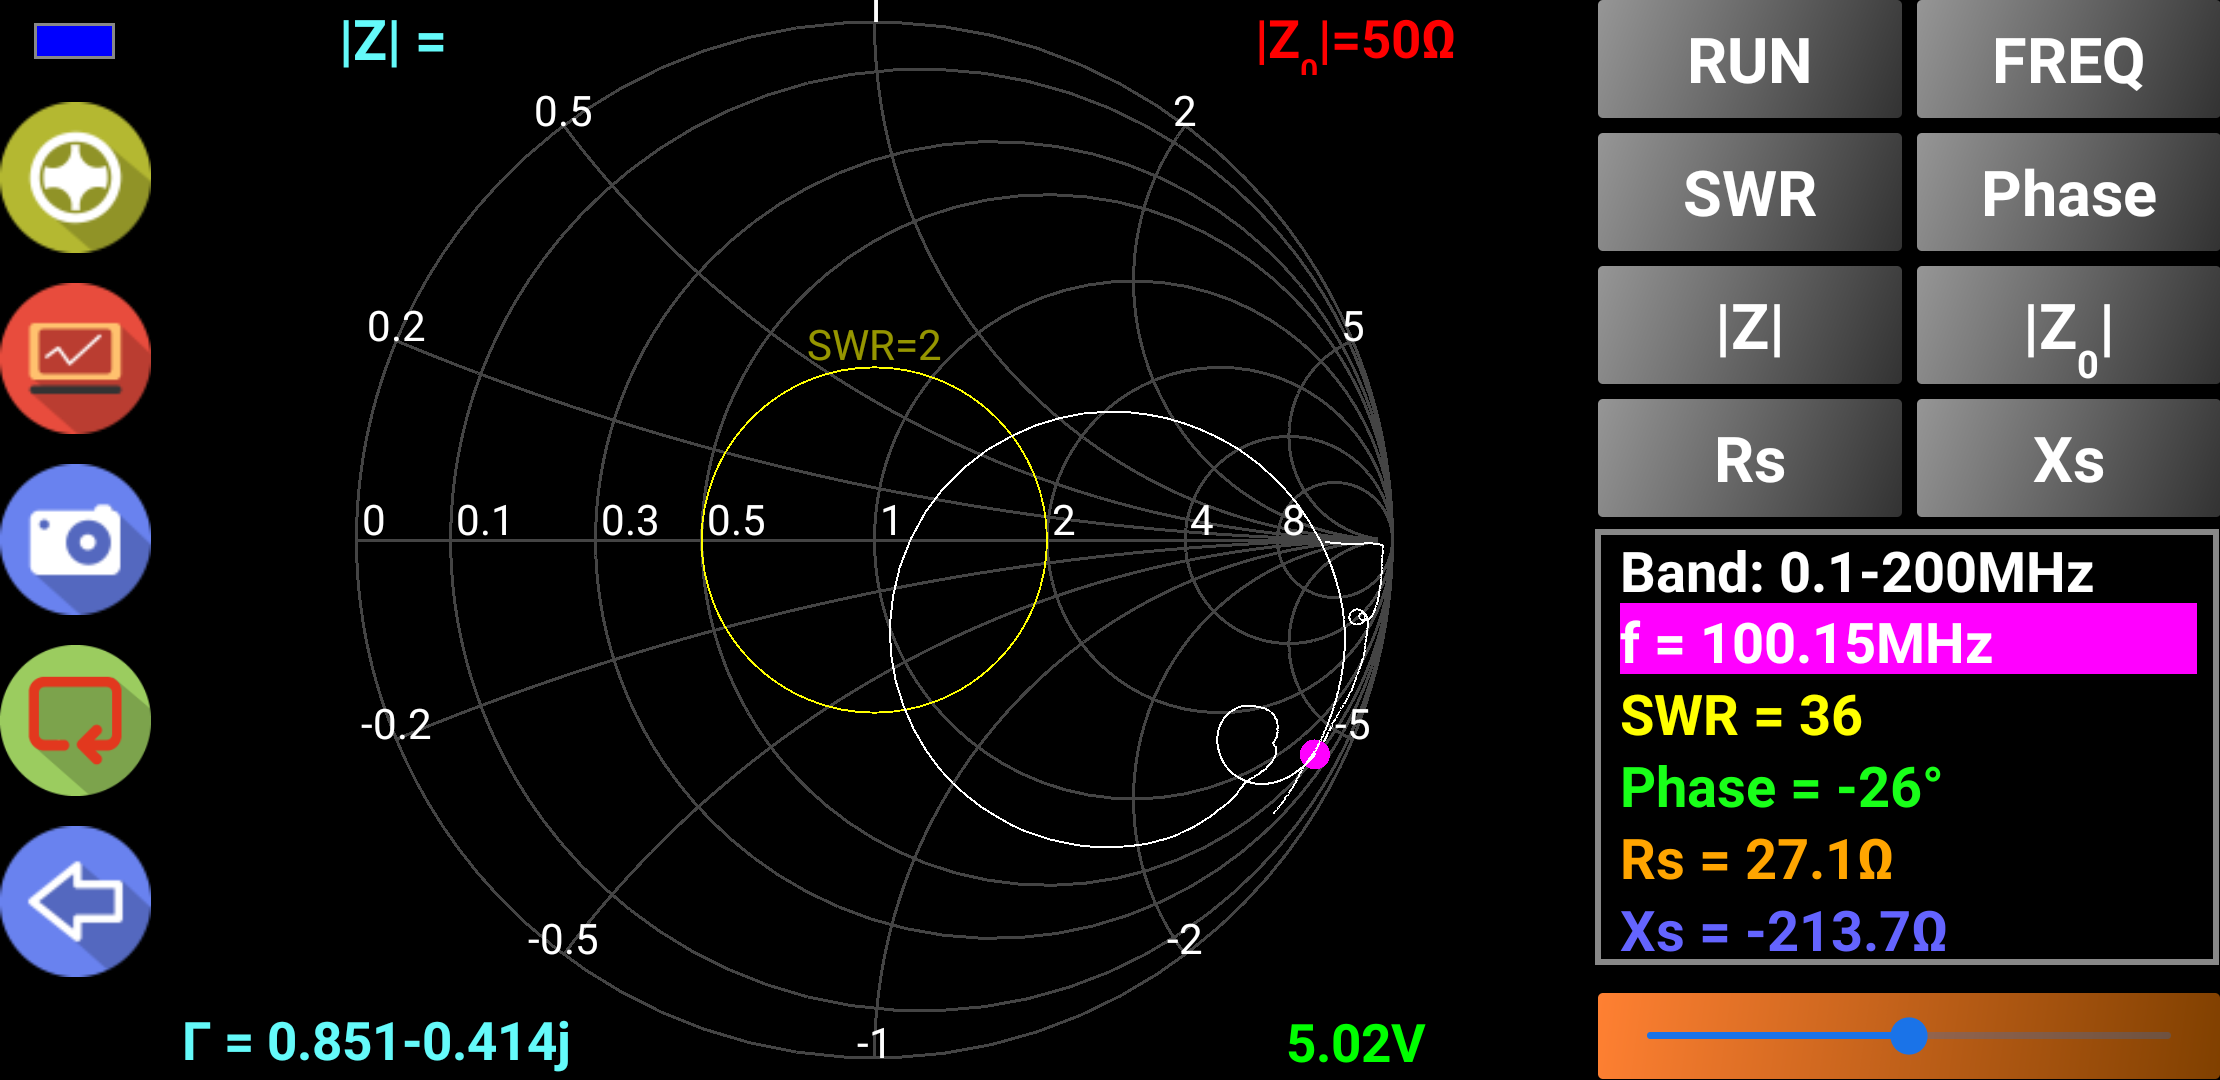Open the red graph chart mode icon

(x=75, y=358)
